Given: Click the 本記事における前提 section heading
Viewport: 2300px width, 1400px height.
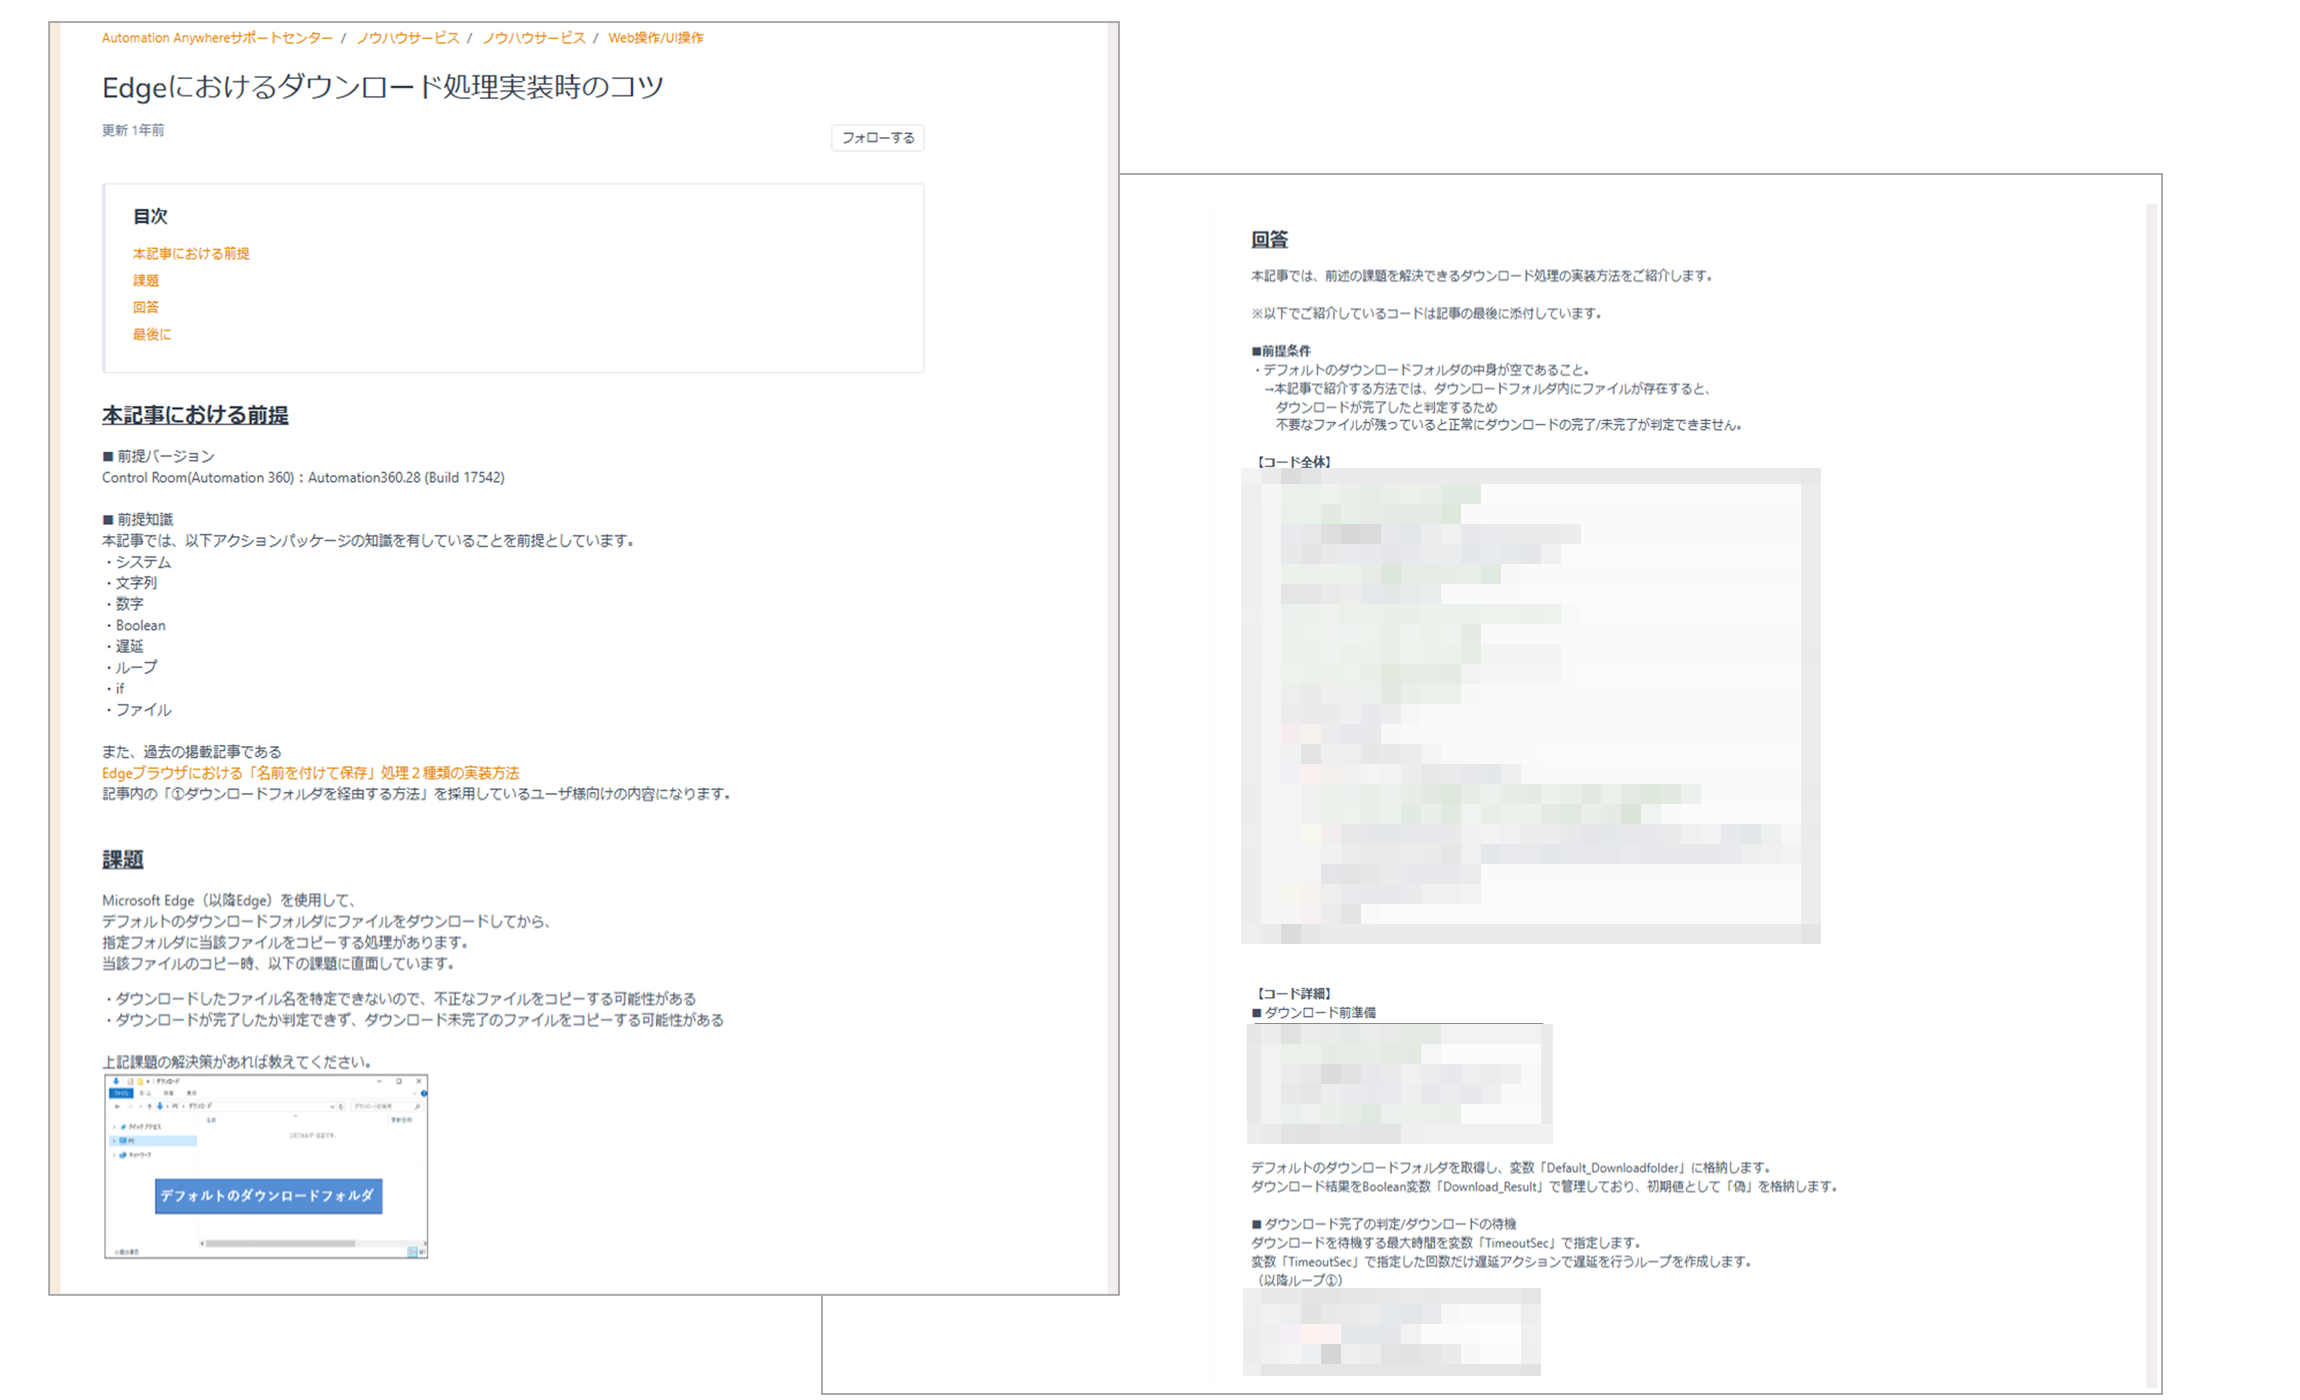Looking at the screenshot, I should click(x=195, y=415).
